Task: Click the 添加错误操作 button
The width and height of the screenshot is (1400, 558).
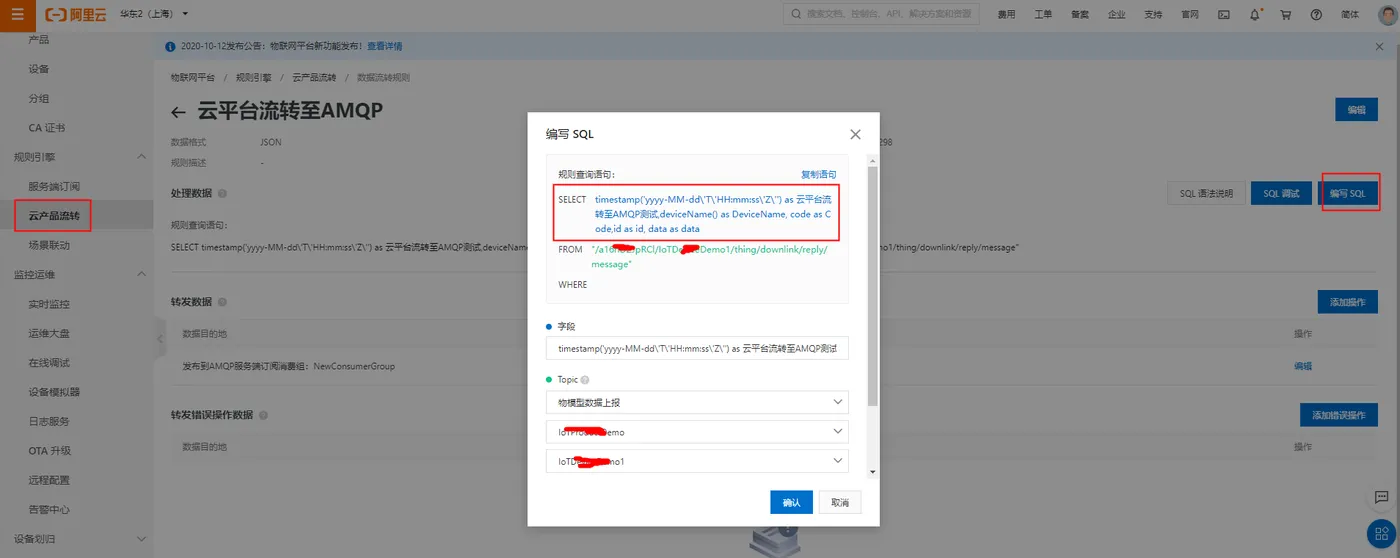Action: tap(1339, 415)
